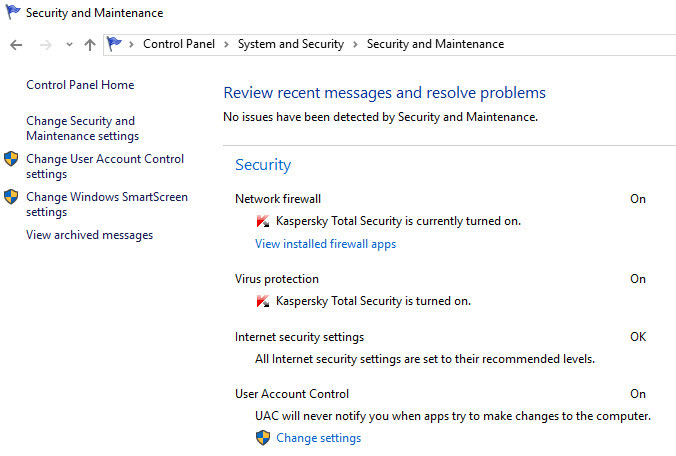This screenshot has width=676, height=456.
Task: Open the recent locations dropdown arrow
Action: pos(69,44)
